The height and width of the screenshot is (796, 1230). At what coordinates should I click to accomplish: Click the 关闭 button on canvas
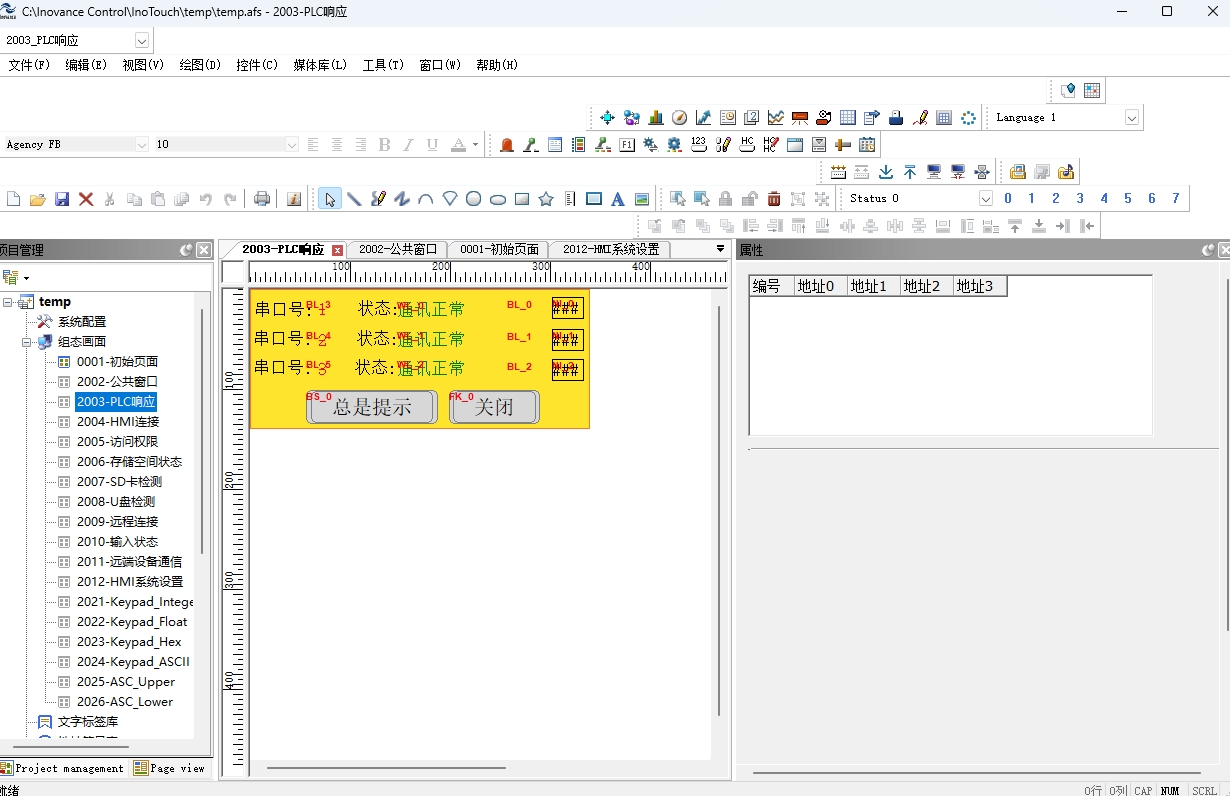pyautogui.click(x=494, y=407)
